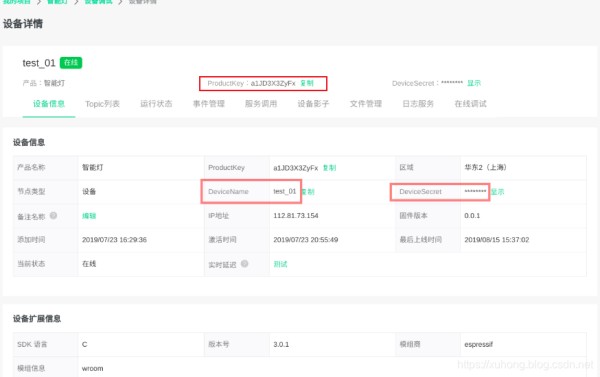Click the IP address 112.81.73.154

[x=296, y=216]
